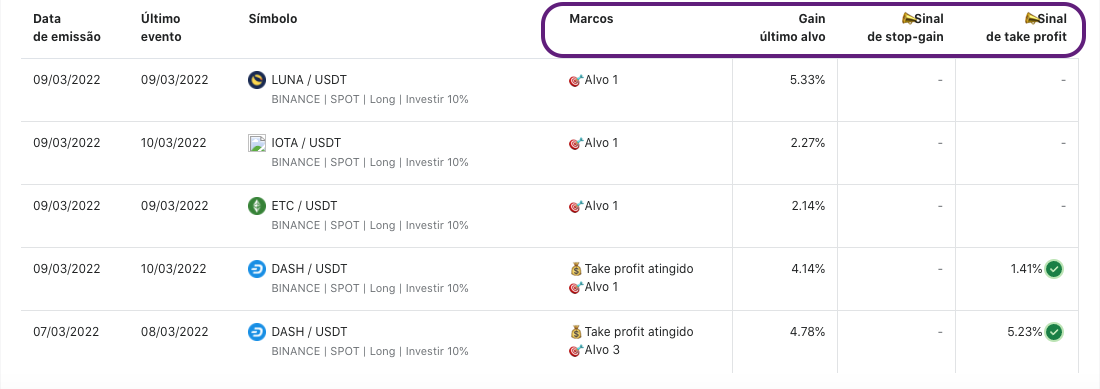
Task: Click the broken IOTA coin image
Action: (x=257, y=143)
